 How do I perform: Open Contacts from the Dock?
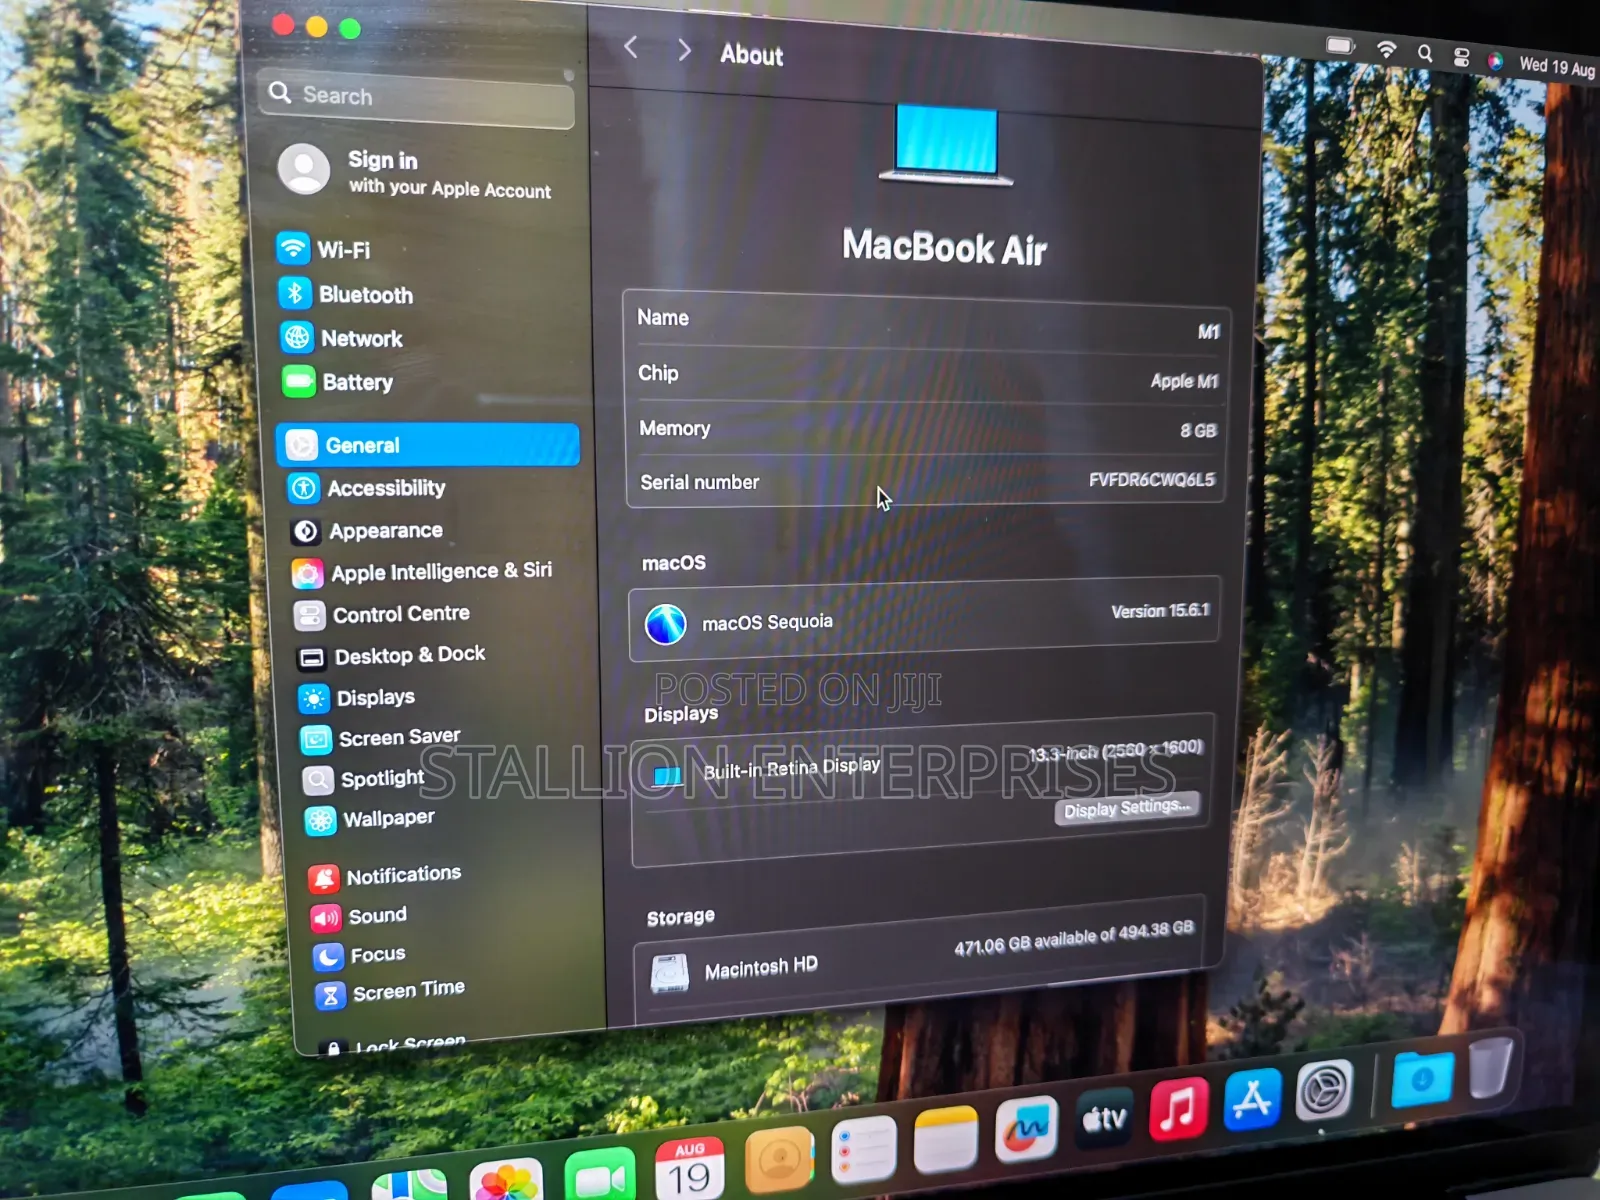[x=779, y=1158]
